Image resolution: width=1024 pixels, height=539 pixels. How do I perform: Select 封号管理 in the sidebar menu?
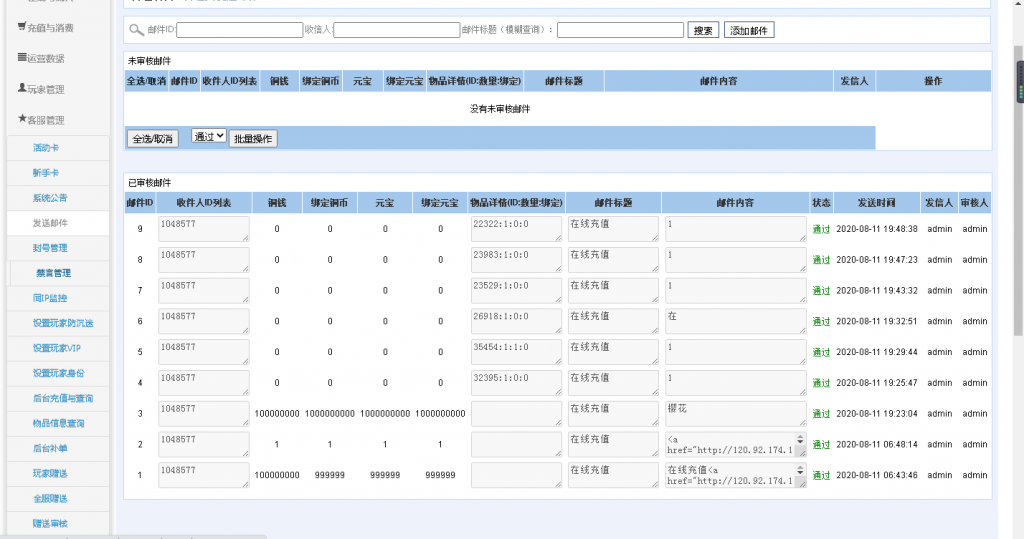(x=50, y=247)
